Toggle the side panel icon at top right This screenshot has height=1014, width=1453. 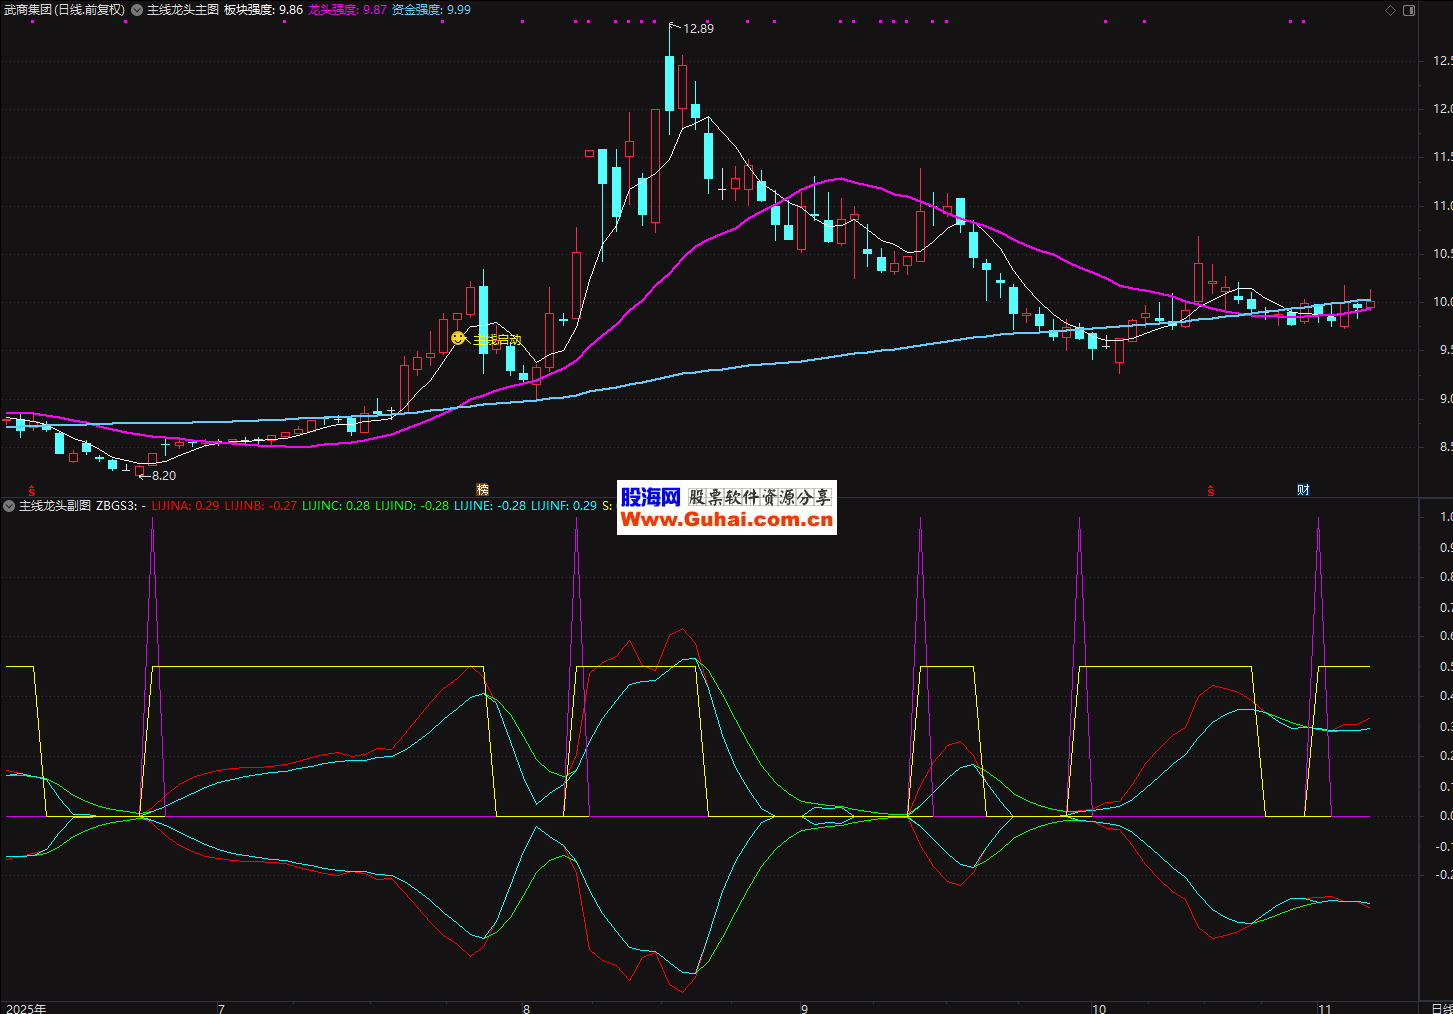click(1409, 10)
